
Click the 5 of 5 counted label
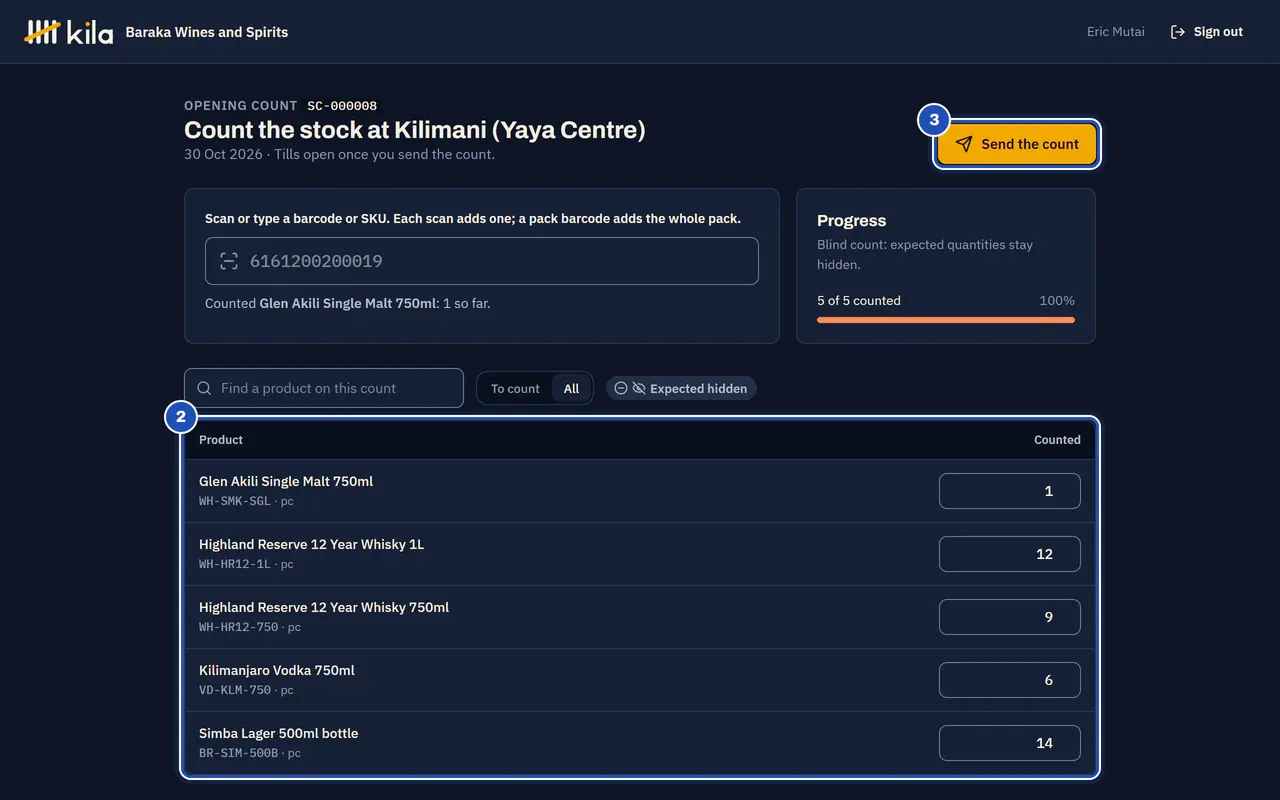click(859, 300)
